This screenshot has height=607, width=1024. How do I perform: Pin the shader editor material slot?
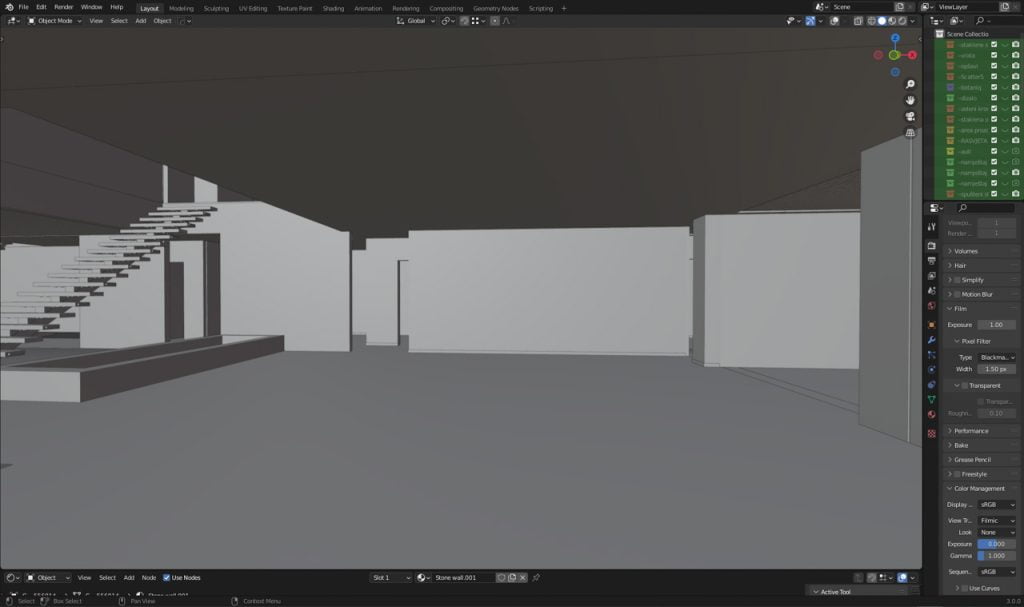536,577
